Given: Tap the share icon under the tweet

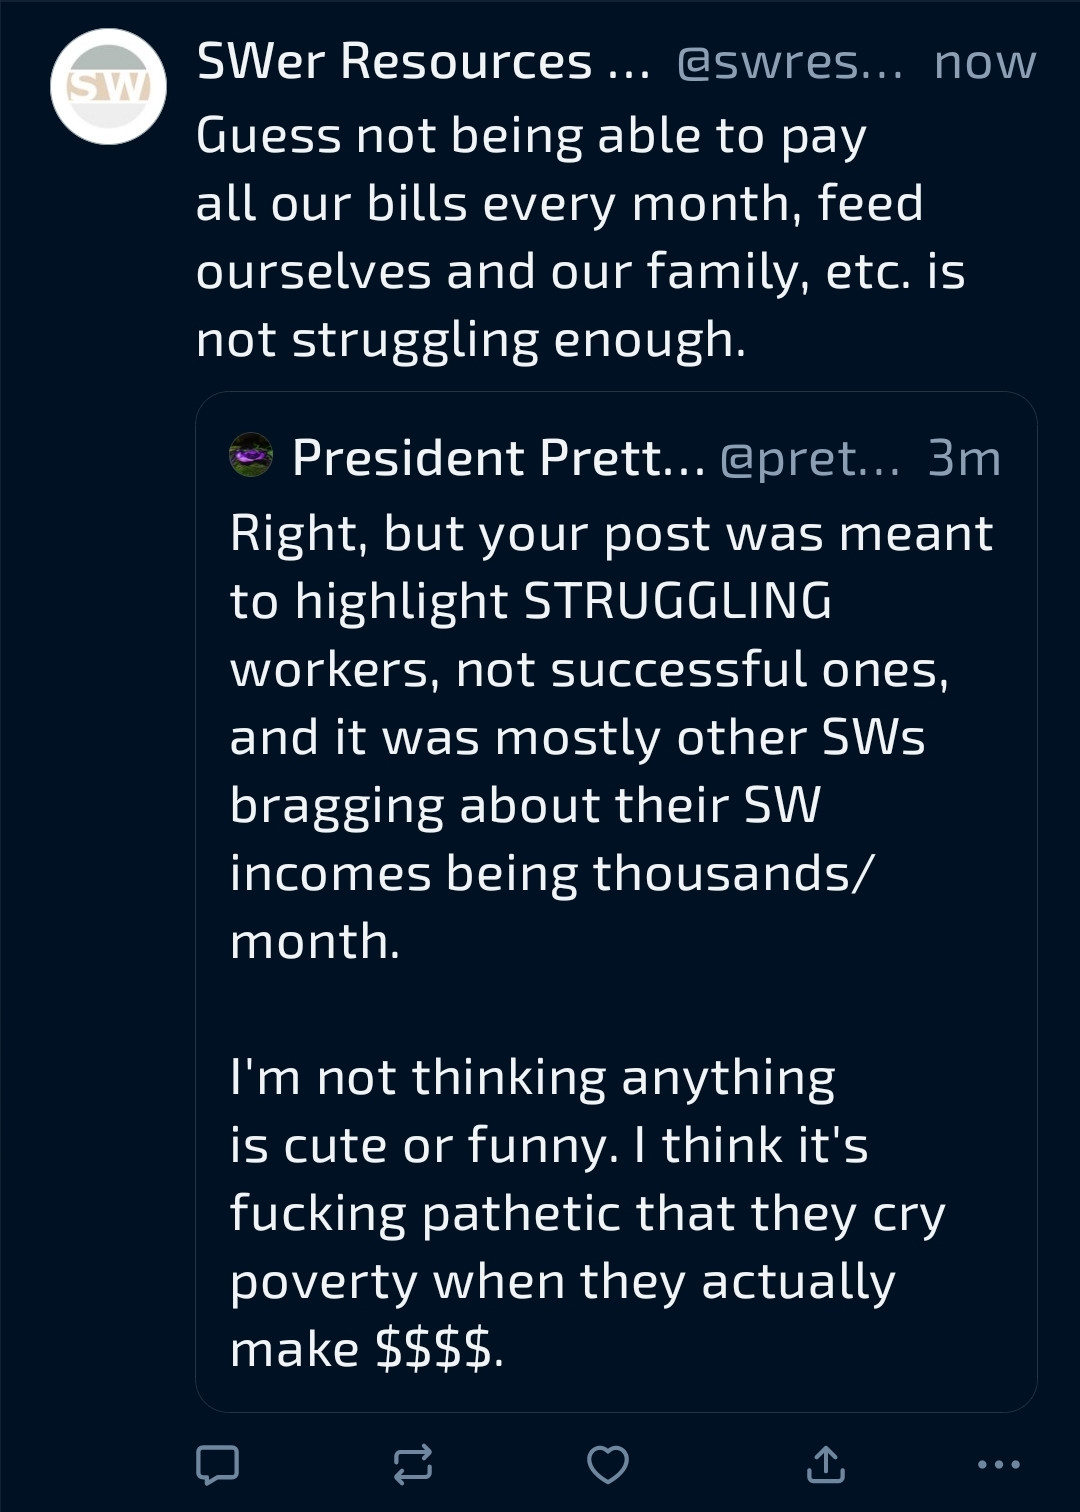Looking at the screenshot, I should [x=826, y=1464].
